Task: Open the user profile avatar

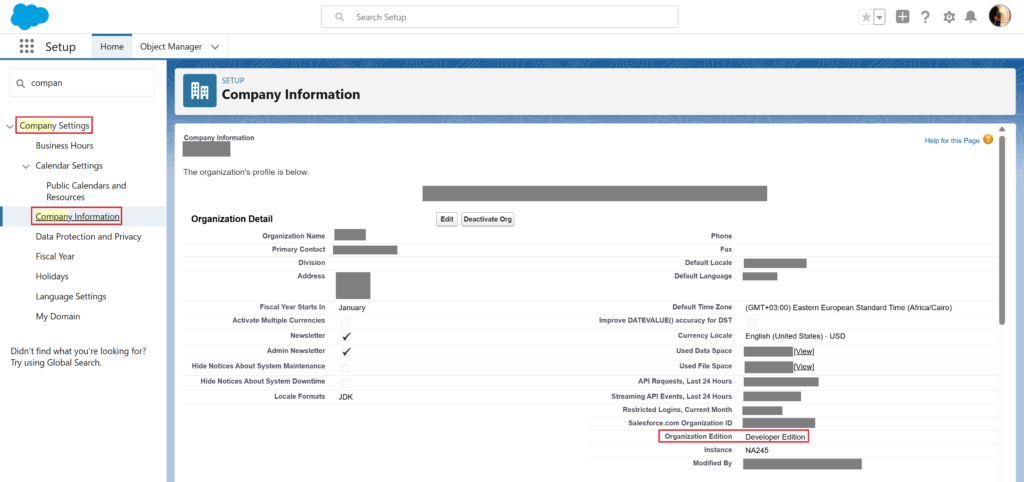Action: click(1000, 16)
